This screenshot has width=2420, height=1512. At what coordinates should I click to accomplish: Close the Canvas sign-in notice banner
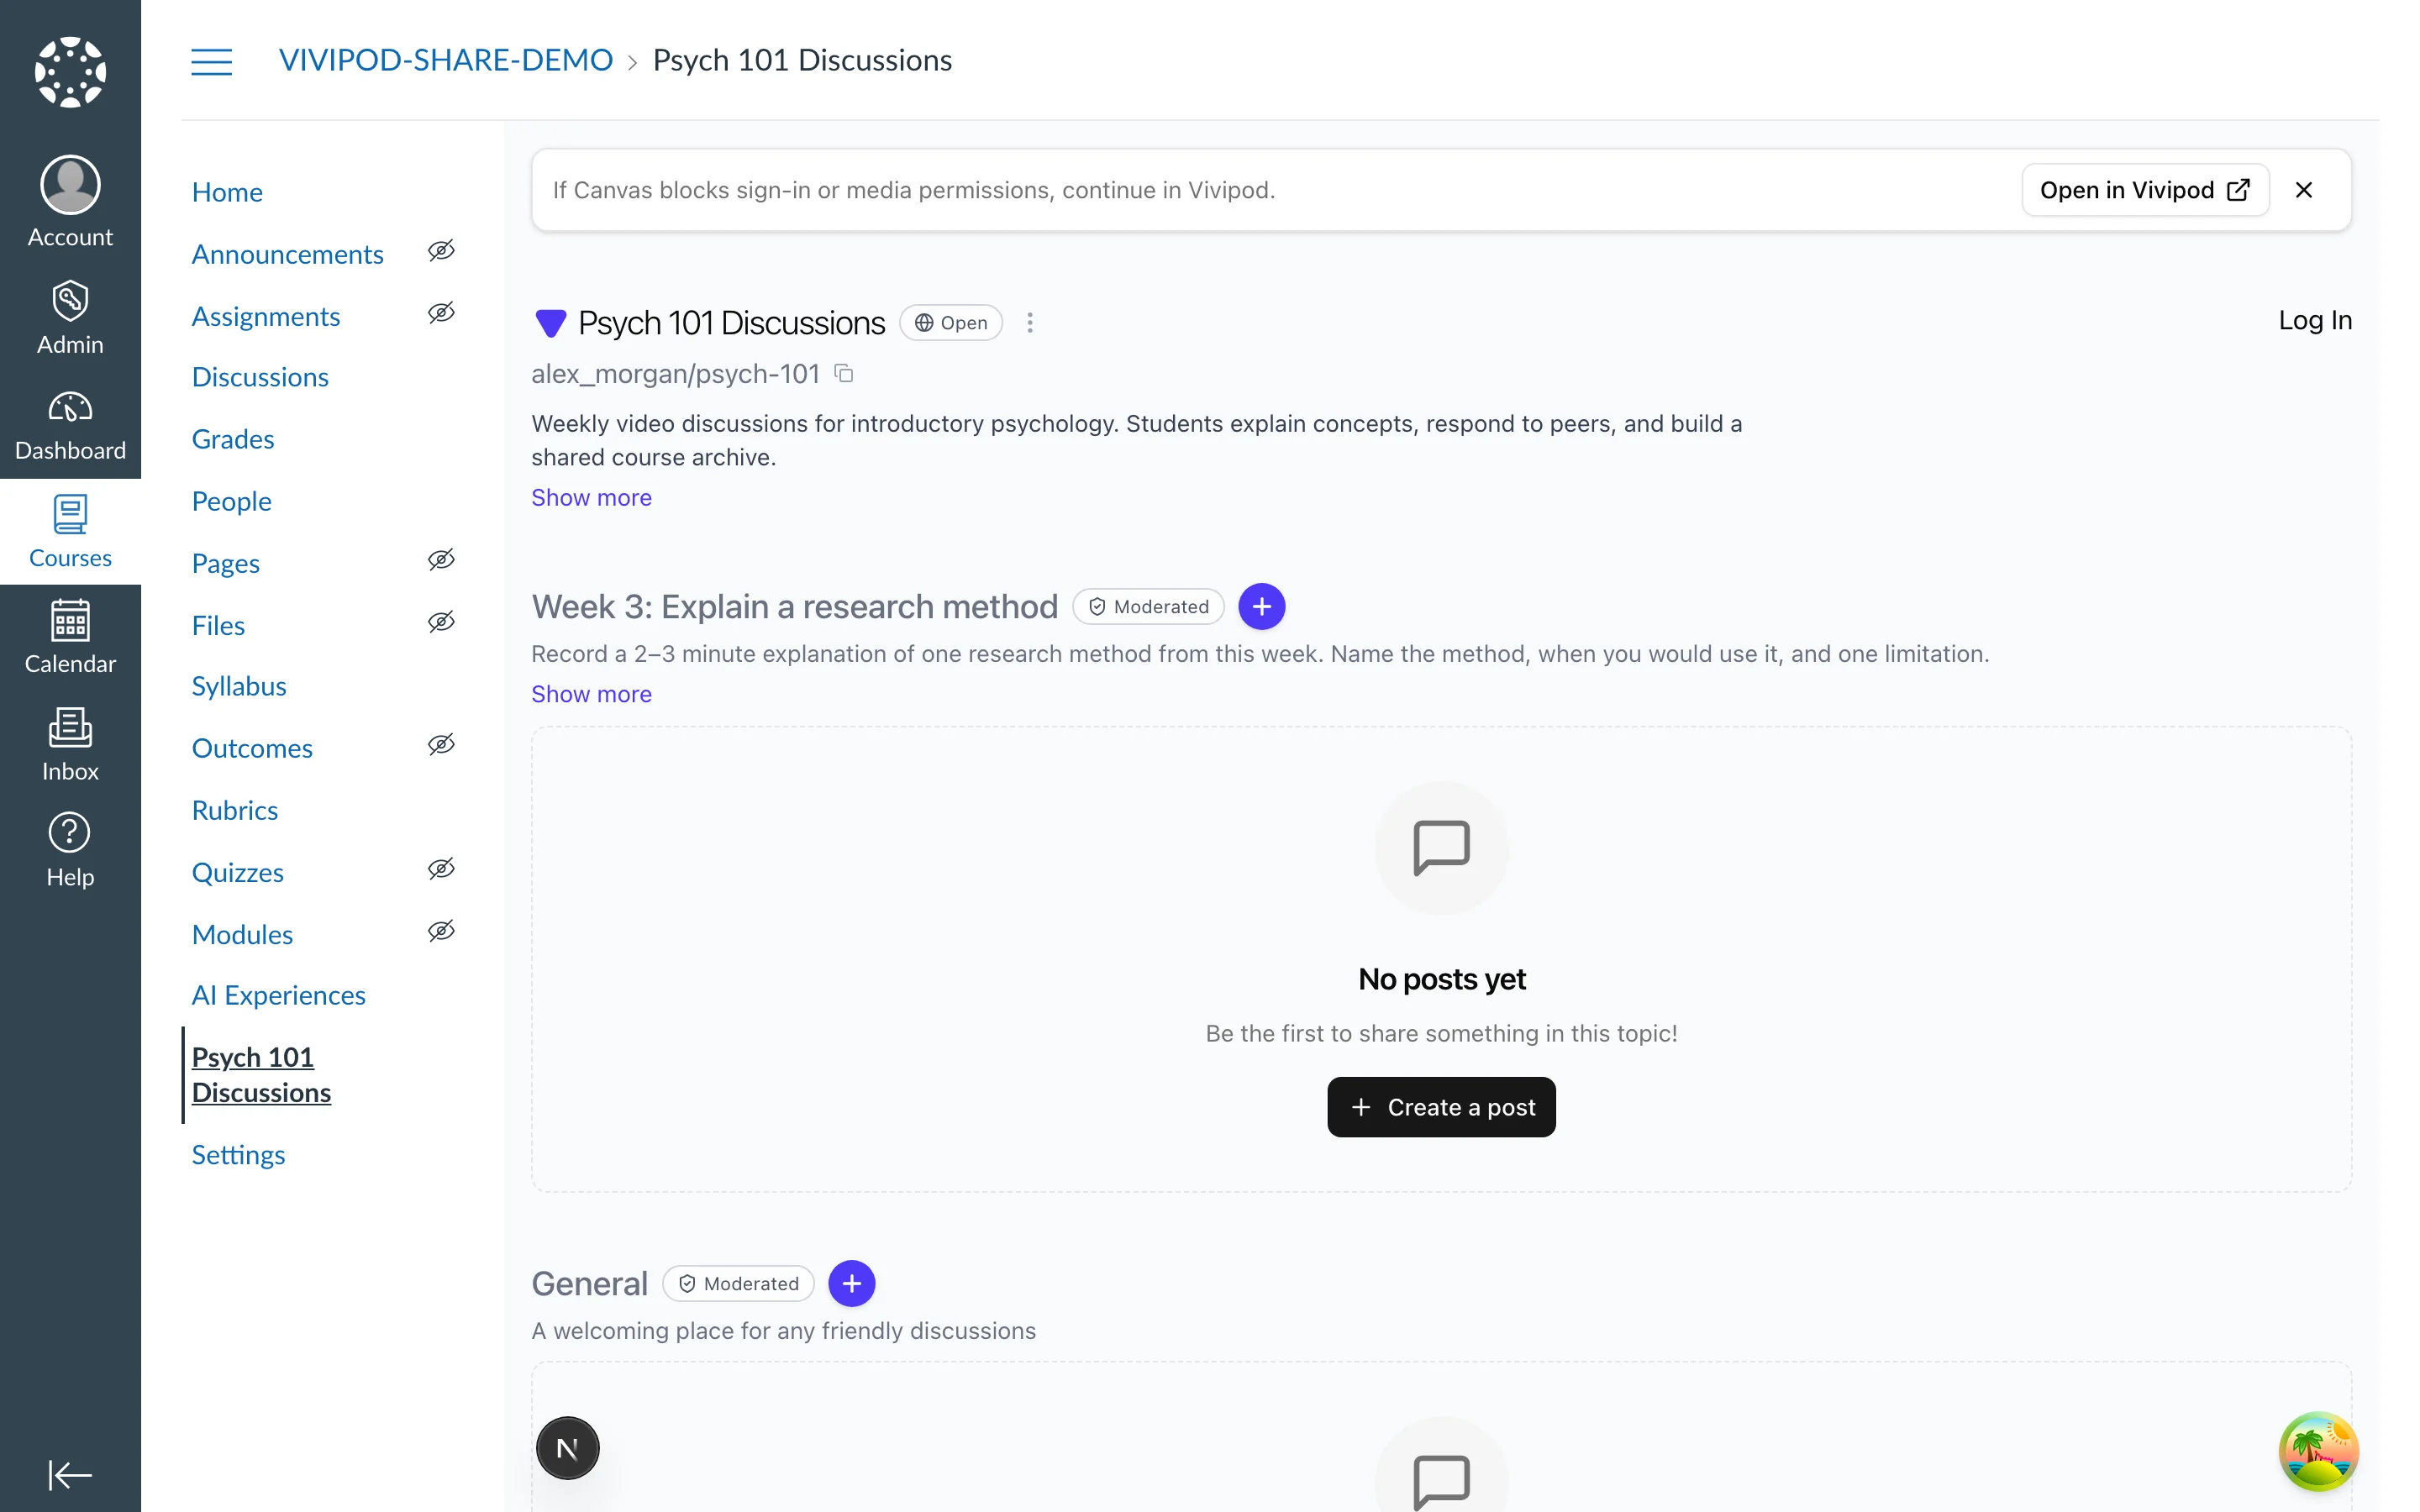2304,190
